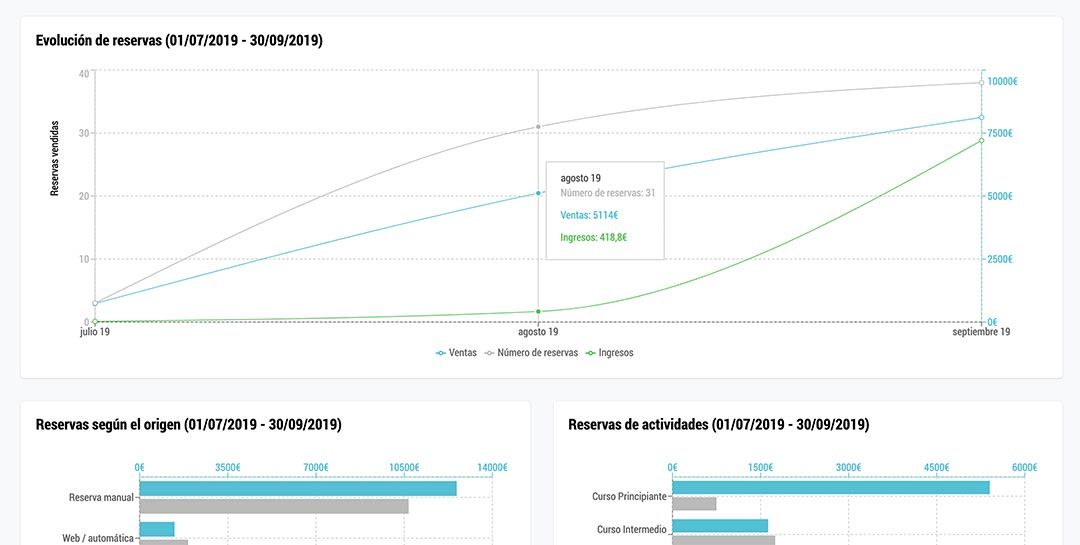
Task: Select the agosto 19 Número de reservas point
Action: coord(538,127)
